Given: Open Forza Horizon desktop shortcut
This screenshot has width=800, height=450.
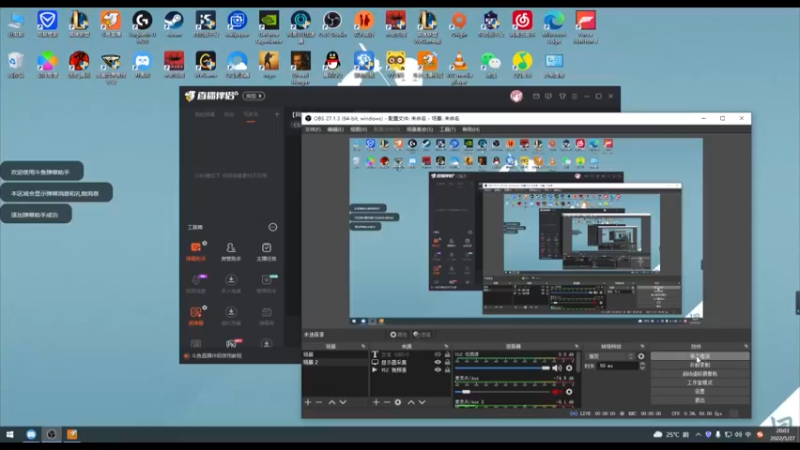Looking at the screenshot, I should (586, 27).
